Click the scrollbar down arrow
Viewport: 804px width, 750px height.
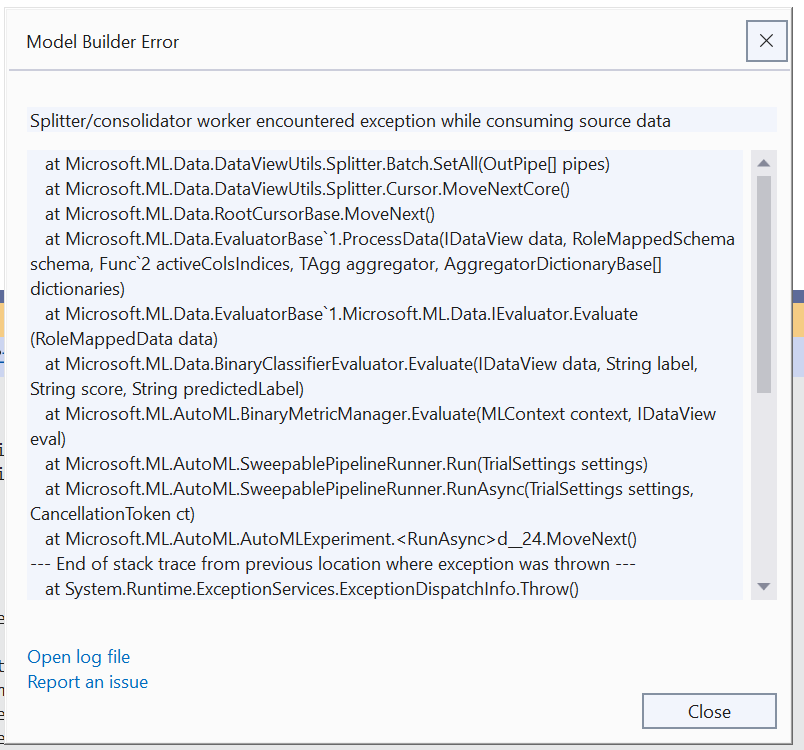point(763,585)
